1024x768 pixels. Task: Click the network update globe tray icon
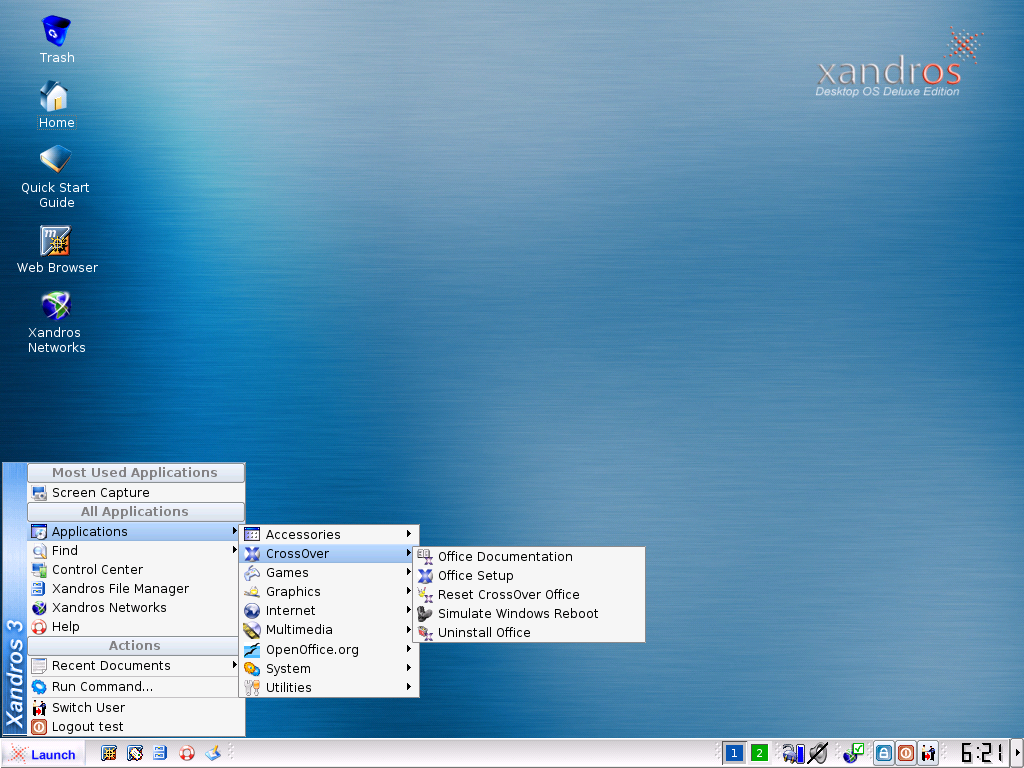(853, 754)
